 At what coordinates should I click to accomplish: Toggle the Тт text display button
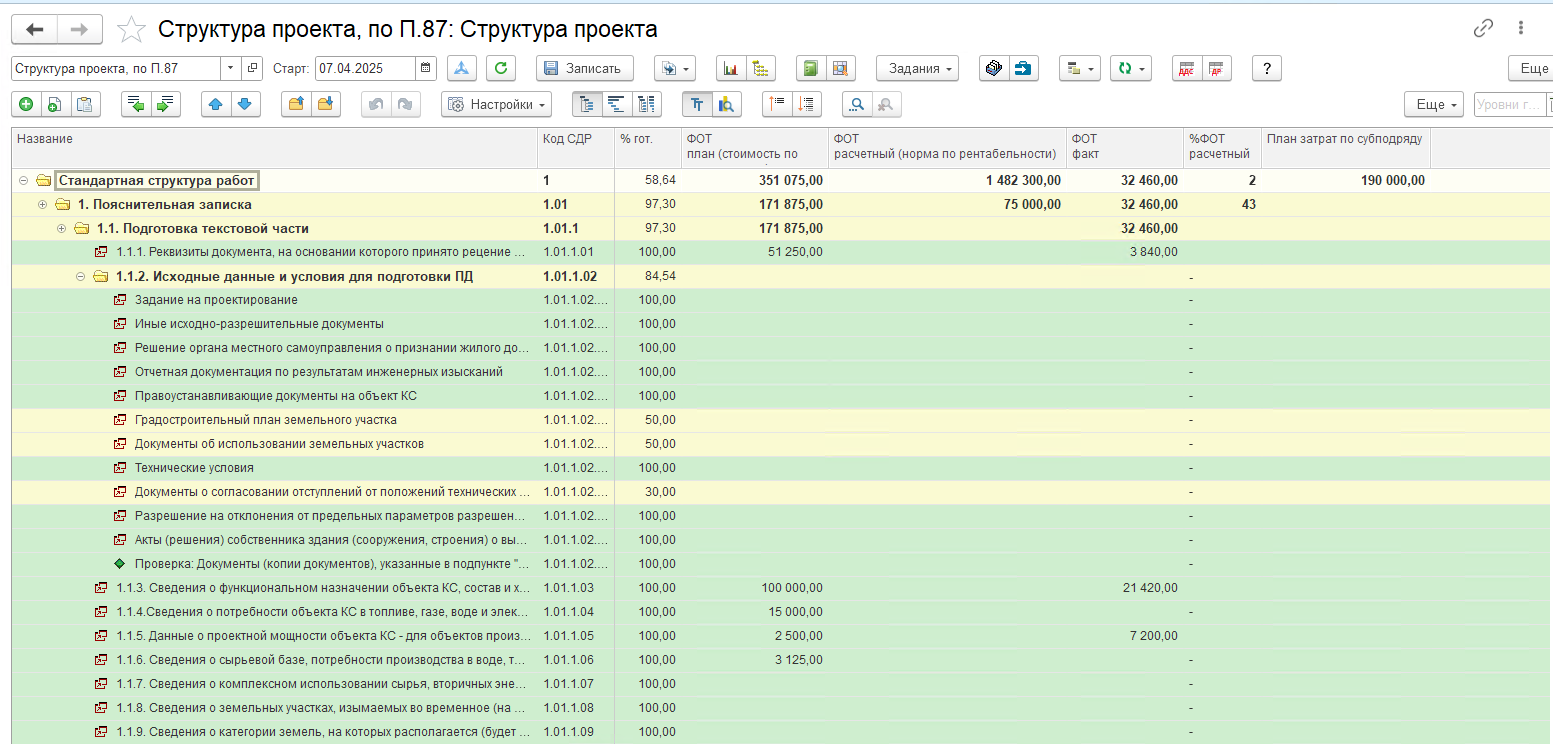click(698, 104)
